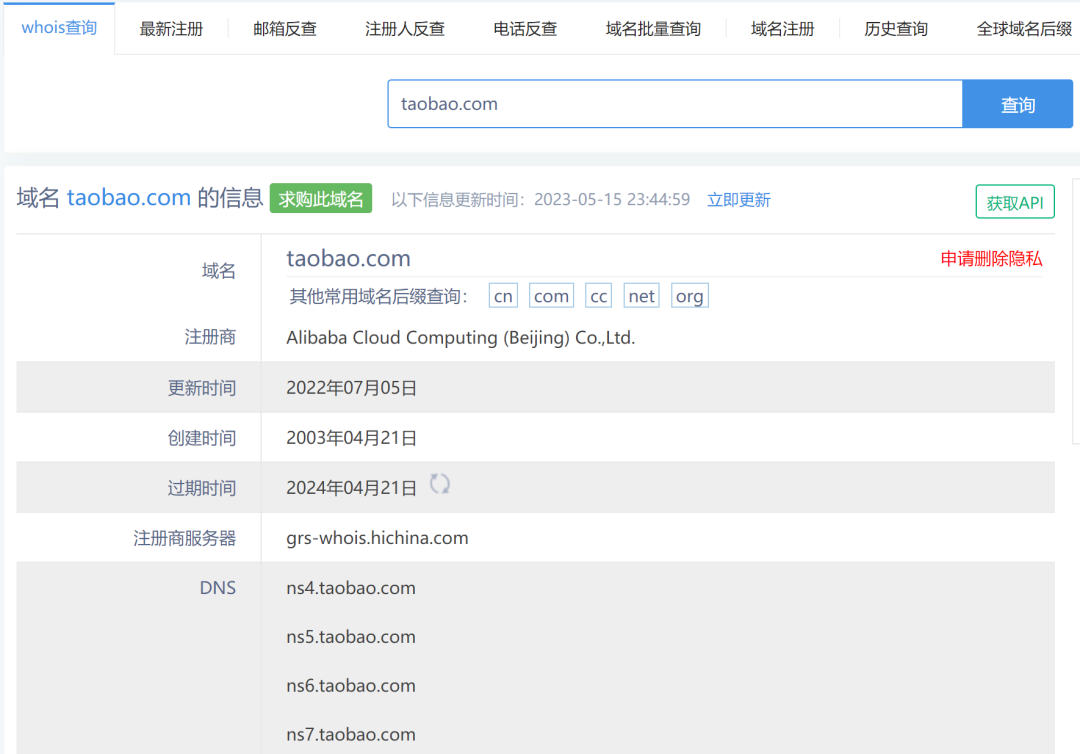Click the refresh icon beside expiration date
The height and width of the screenshot is (754, 1080).
point(440,485)
